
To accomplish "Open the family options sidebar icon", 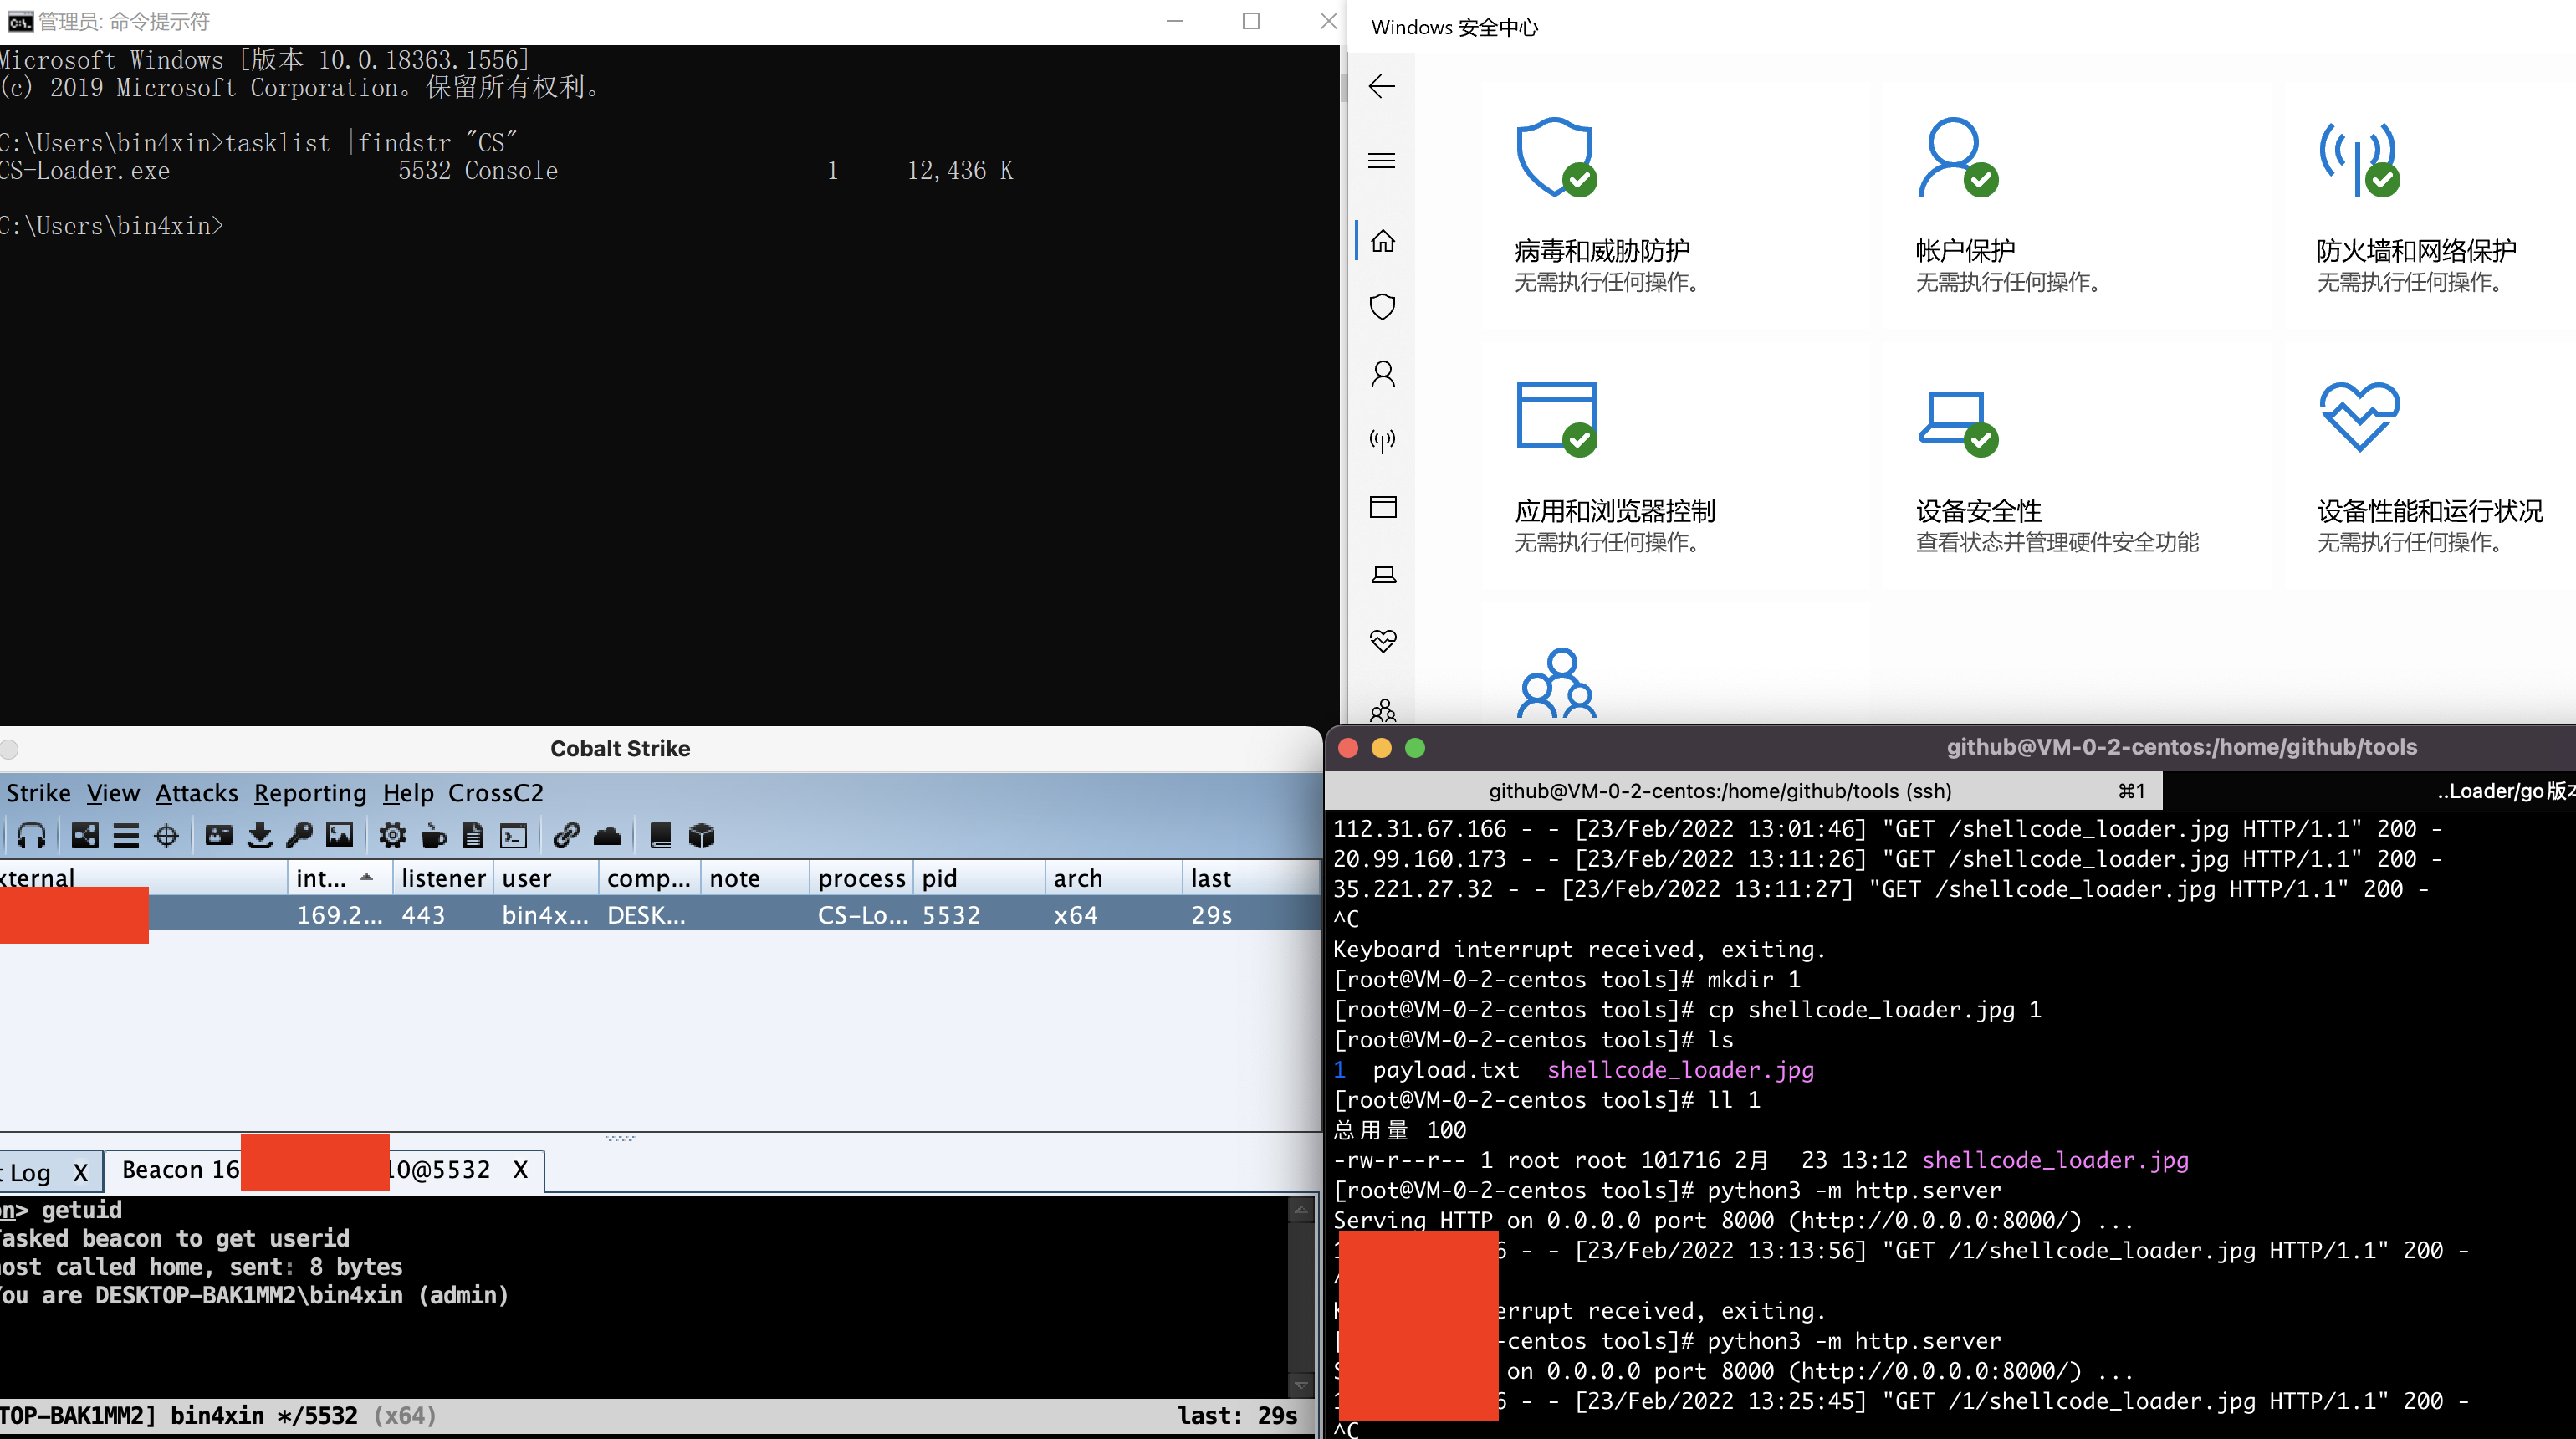I will 1383,710.
